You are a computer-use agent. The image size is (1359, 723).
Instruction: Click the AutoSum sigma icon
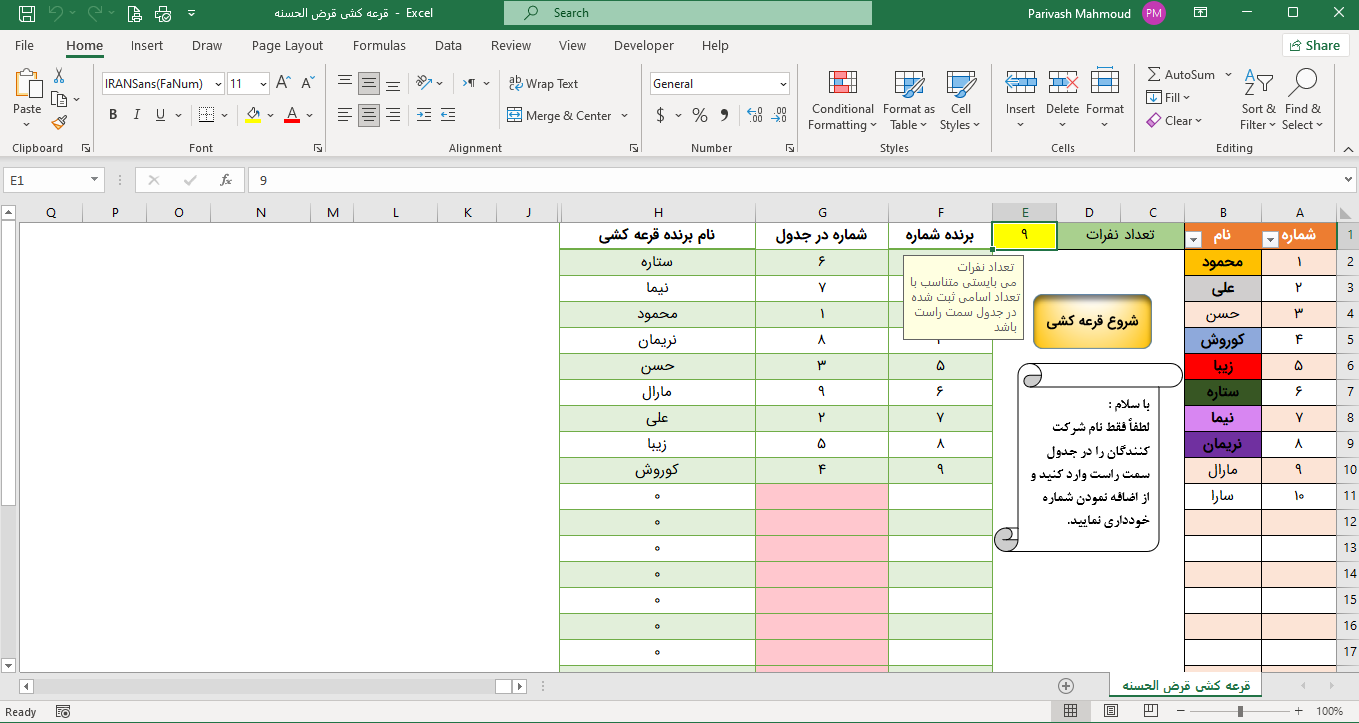1154,75
